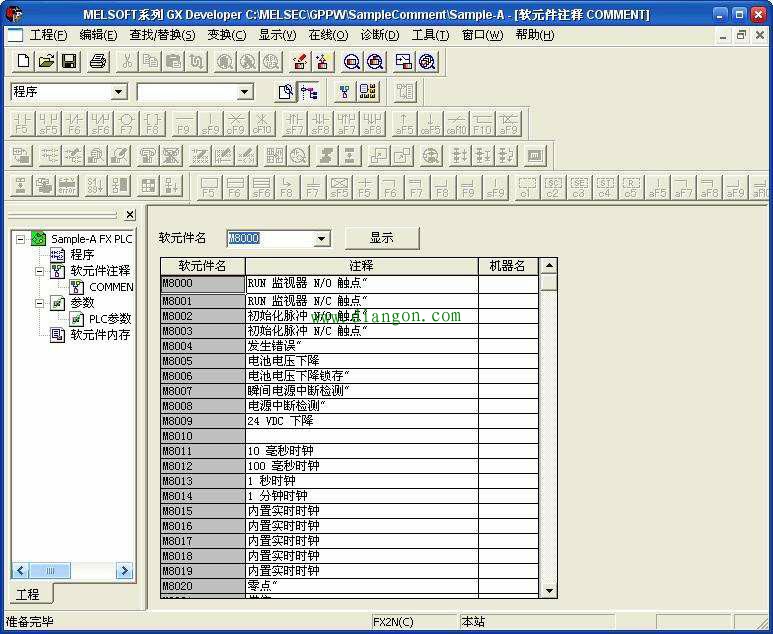Screen dimensions: 773x634
Task: Click the Monitor write mode icon
Action: (x=375, y=62)
